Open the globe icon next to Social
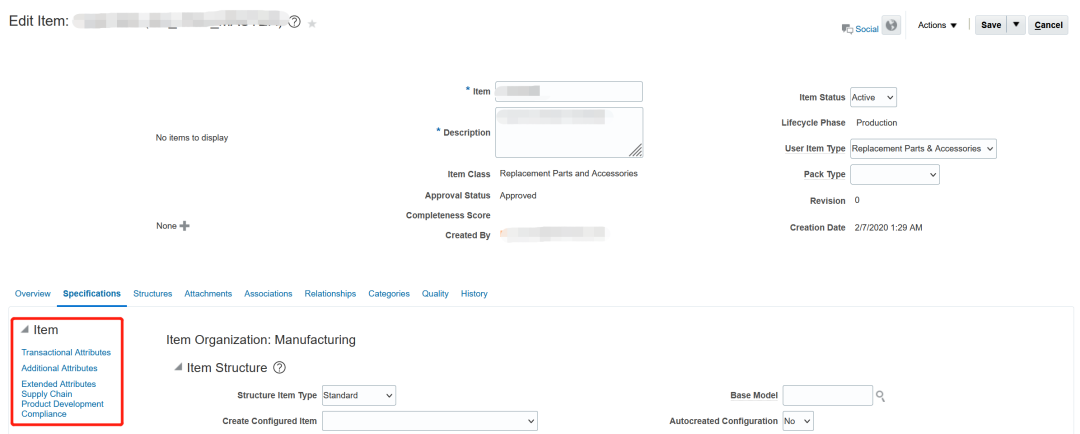 coord(891,25)
